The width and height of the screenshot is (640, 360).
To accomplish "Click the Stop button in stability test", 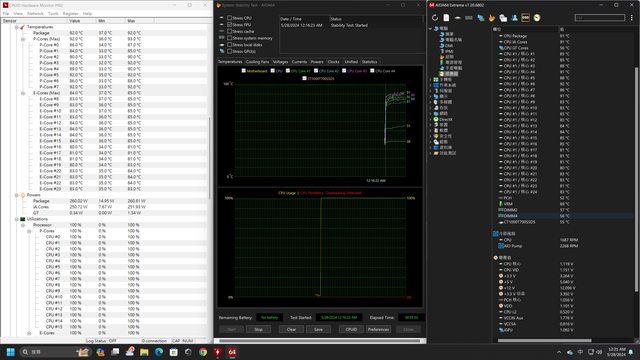I will (x=258, y=329).
